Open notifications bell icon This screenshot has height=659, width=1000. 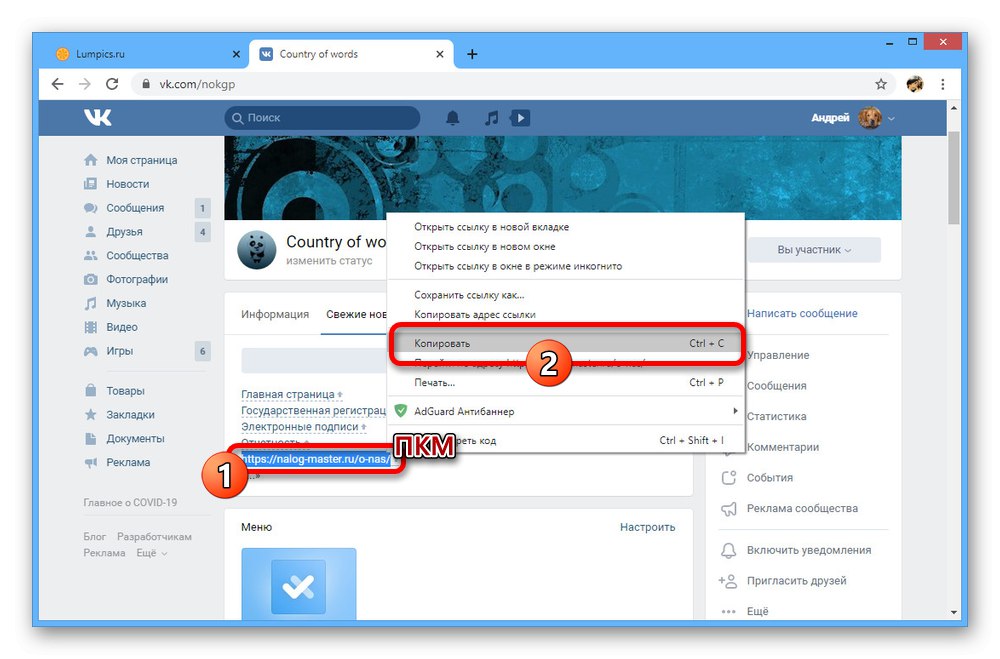[452, 118]
